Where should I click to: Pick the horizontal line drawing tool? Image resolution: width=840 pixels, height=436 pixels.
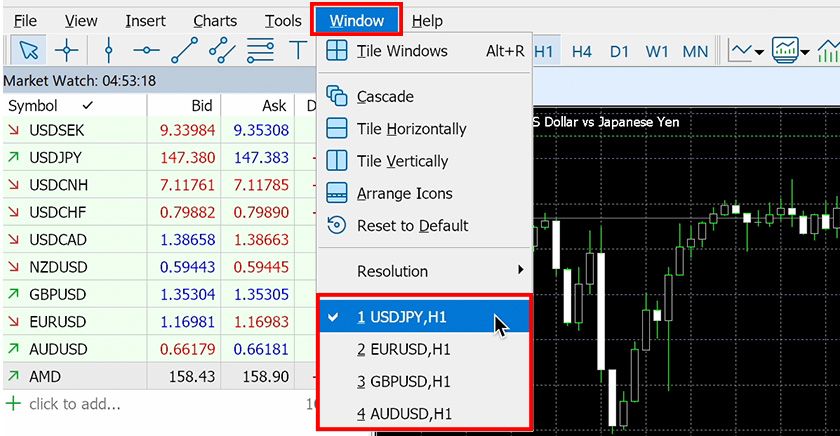146,49
